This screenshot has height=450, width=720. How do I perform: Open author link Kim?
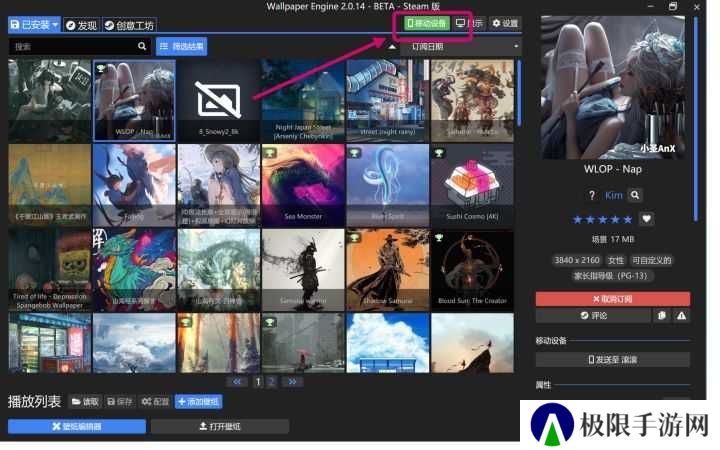[613, 195]
